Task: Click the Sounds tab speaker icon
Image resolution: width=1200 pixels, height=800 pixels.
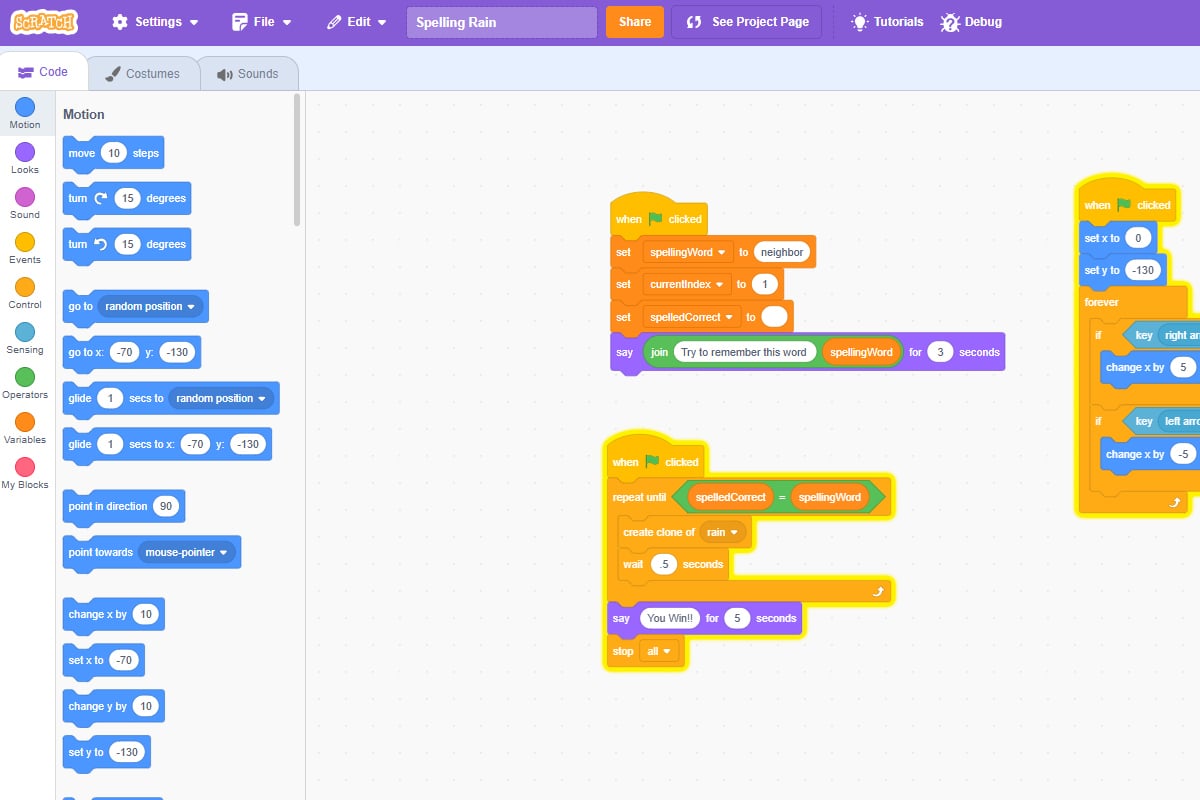Action: pyautogui.click(x=225, y=74)
